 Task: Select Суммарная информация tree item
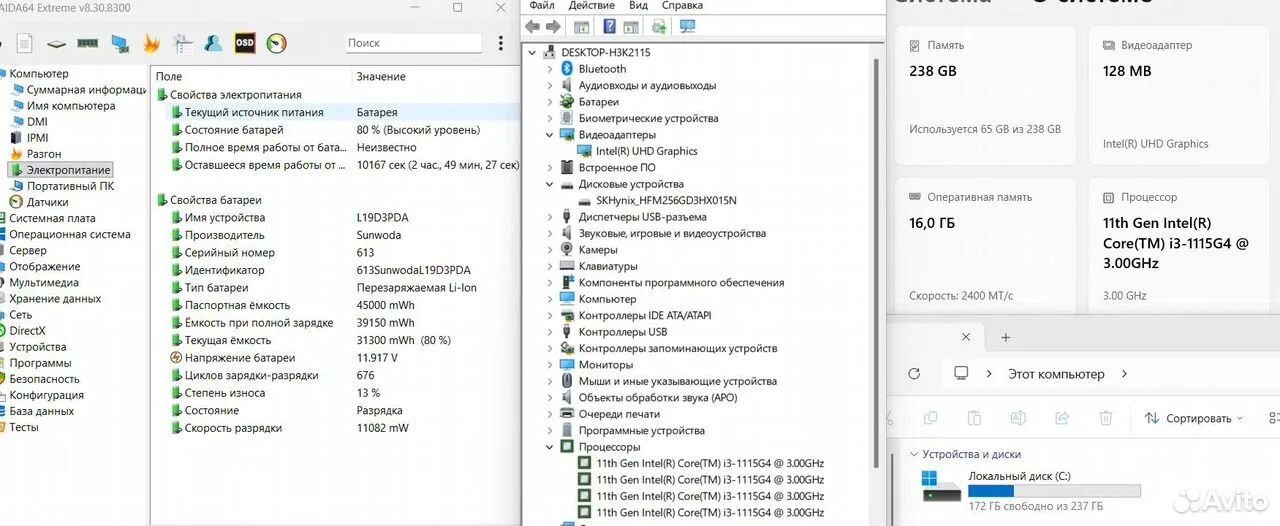tap(78, 90)
